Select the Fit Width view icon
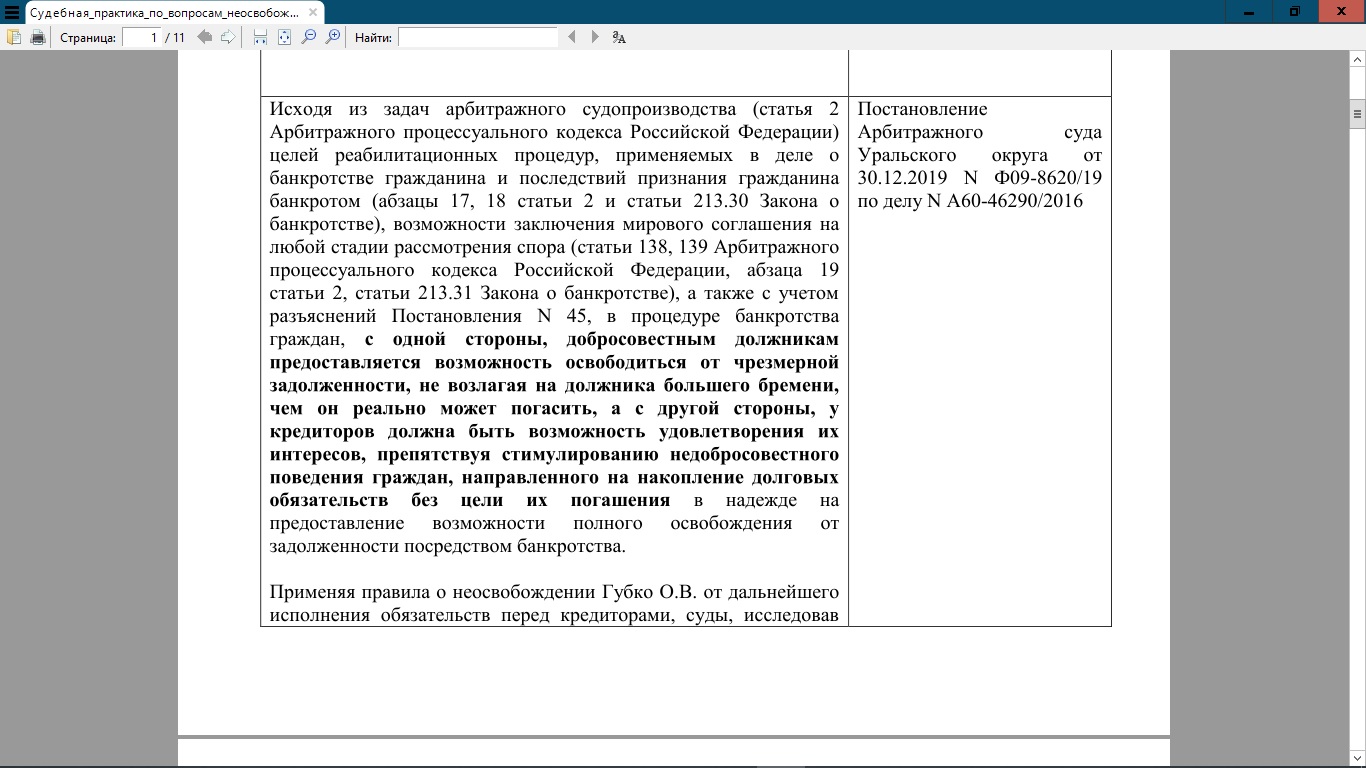The height and width of the screenshot is (768, 1366). click(261, 37)
